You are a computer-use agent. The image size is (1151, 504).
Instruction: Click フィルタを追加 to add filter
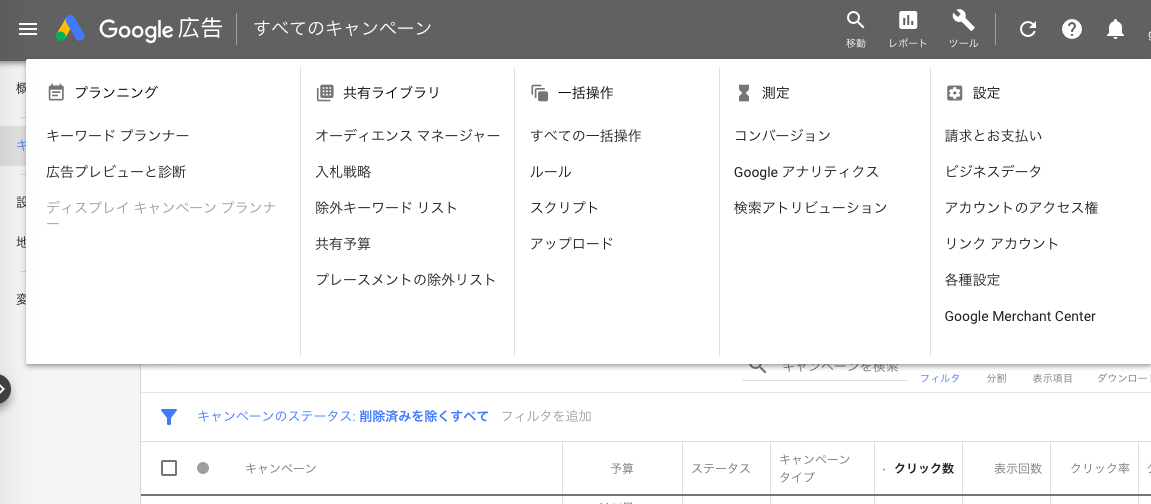click(x=546, y=417)
